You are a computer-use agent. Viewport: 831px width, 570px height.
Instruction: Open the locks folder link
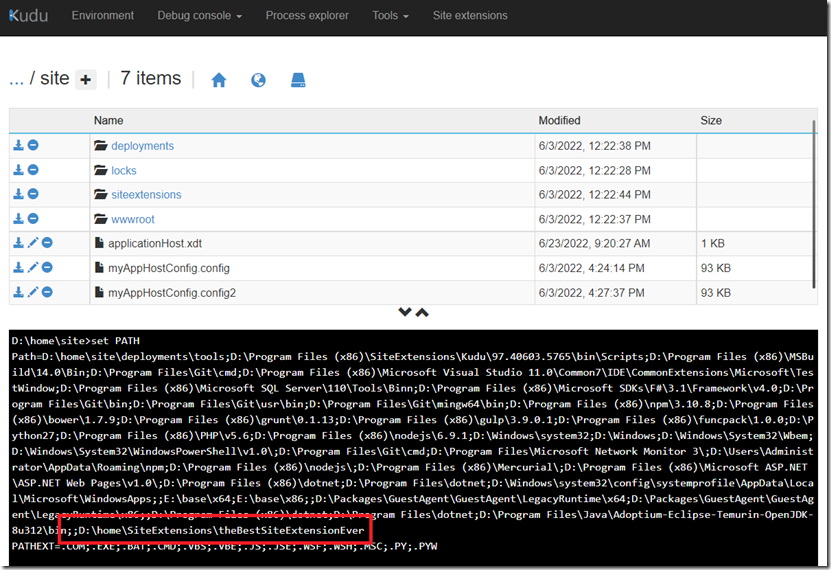[123, 171]
